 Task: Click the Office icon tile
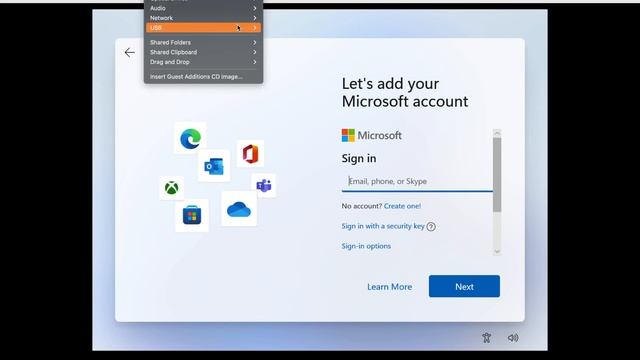(x=250, y=154)
